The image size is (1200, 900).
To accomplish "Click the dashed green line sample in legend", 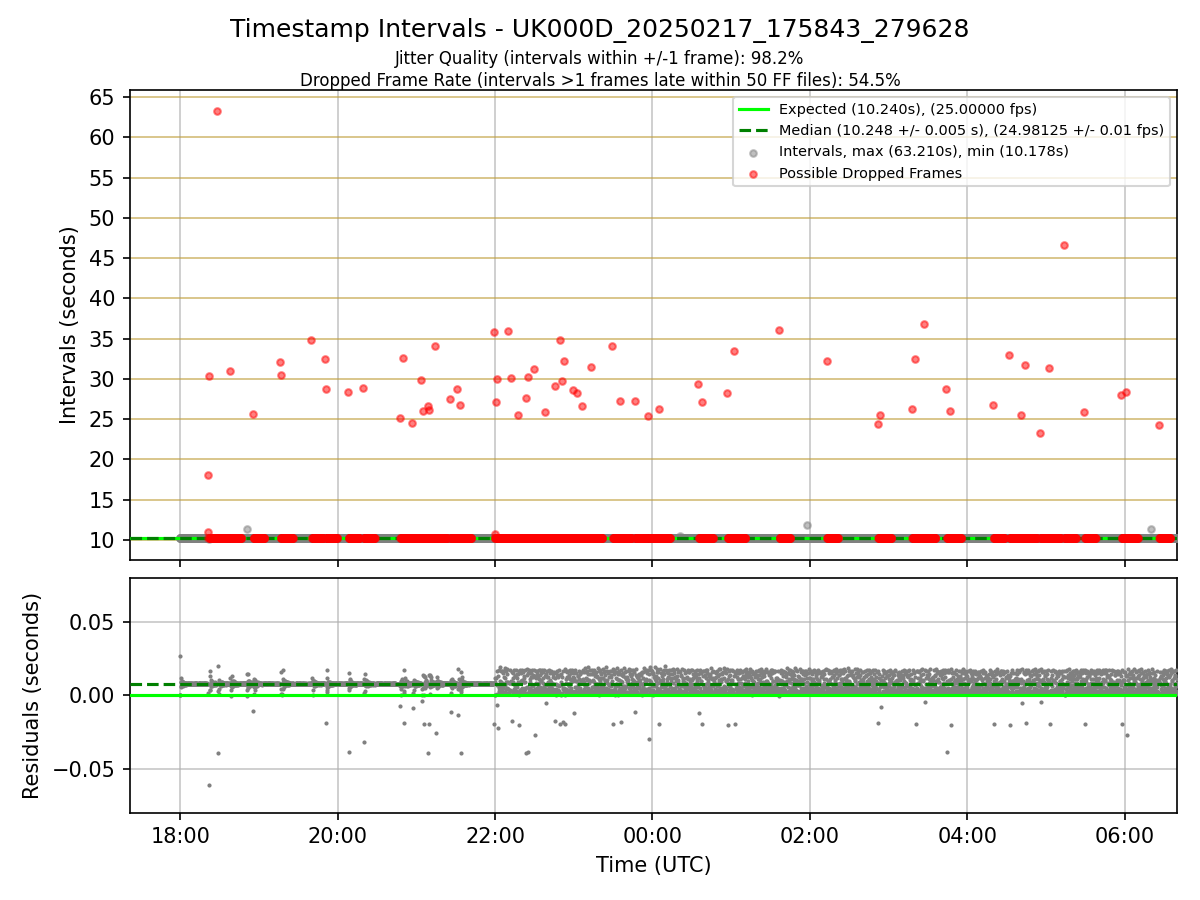I will point(753,130).
